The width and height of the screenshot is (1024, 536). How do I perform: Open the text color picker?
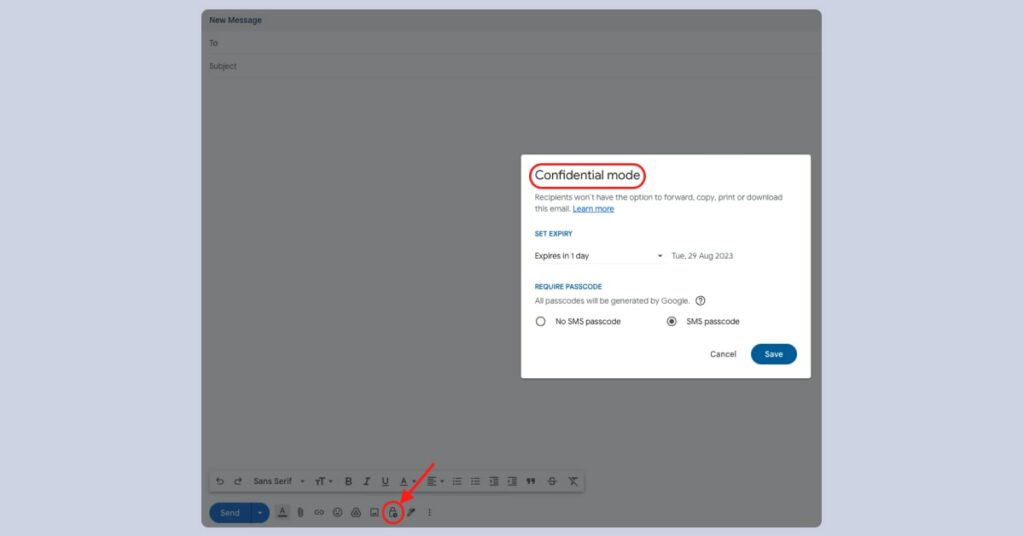pos(405,481)
